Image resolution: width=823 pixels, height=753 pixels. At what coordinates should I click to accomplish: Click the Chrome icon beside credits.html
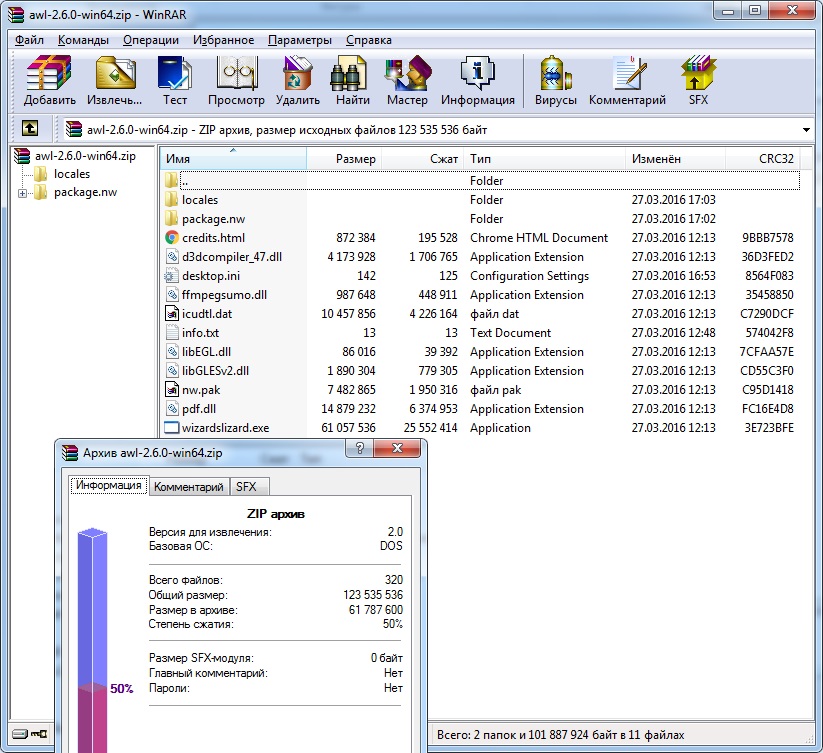pyautogui.click(x=172, y=238)
